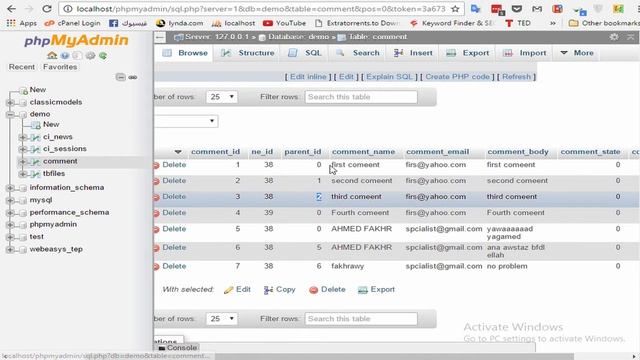This screenshot has width=640, height=360.
Task: Click the browser address bar
Action: pyautogui.click(x=261, y=9)
